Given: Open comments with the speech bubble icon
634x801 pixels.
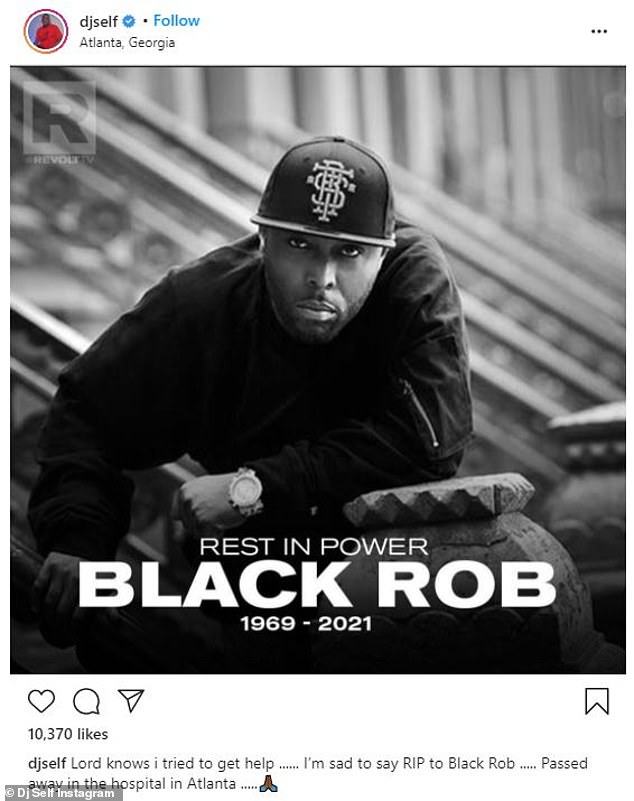Looking at the screenshot, I should coord(86,701).
